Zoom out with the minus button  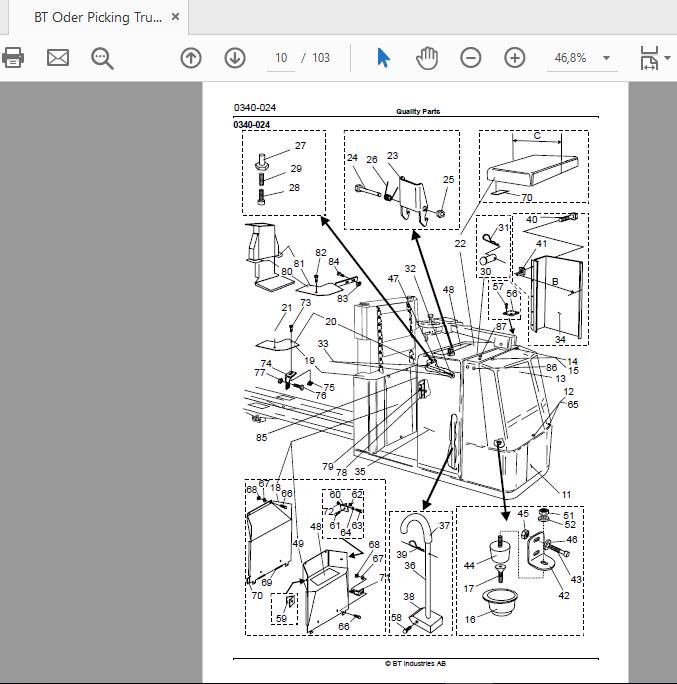(471, 58)
